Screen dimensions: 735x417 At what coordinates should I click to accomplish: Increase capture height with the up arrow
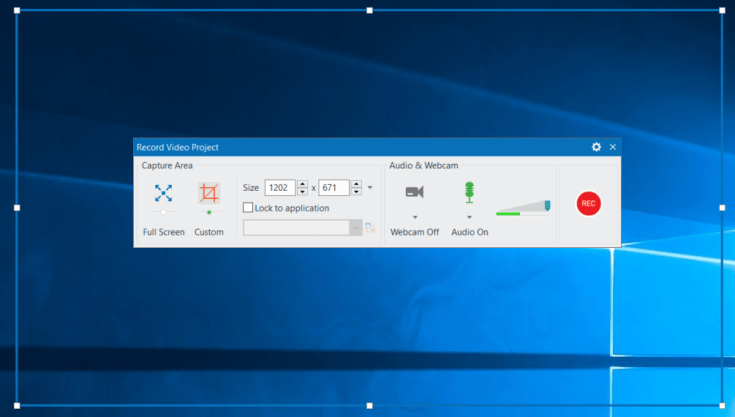(x=356, y=184)
